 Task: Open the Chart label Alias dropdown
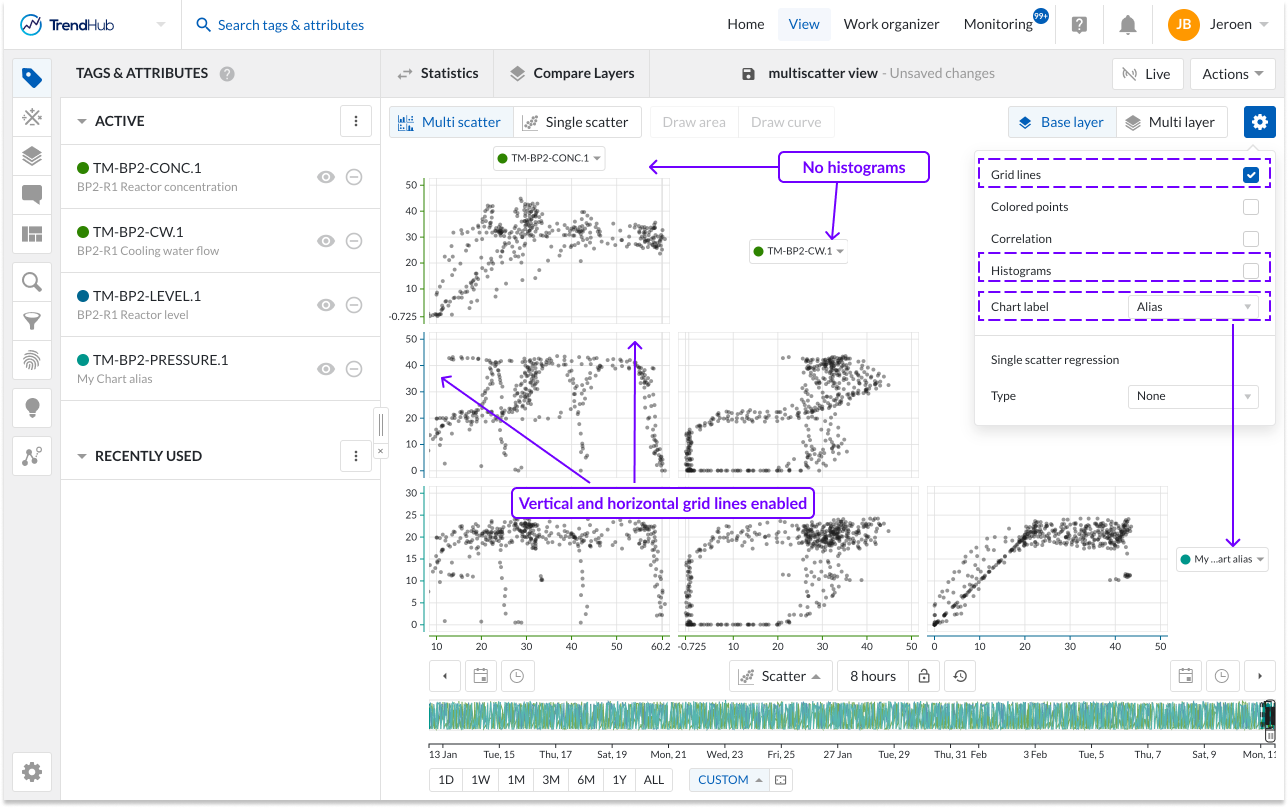(x=1193, y=307)
